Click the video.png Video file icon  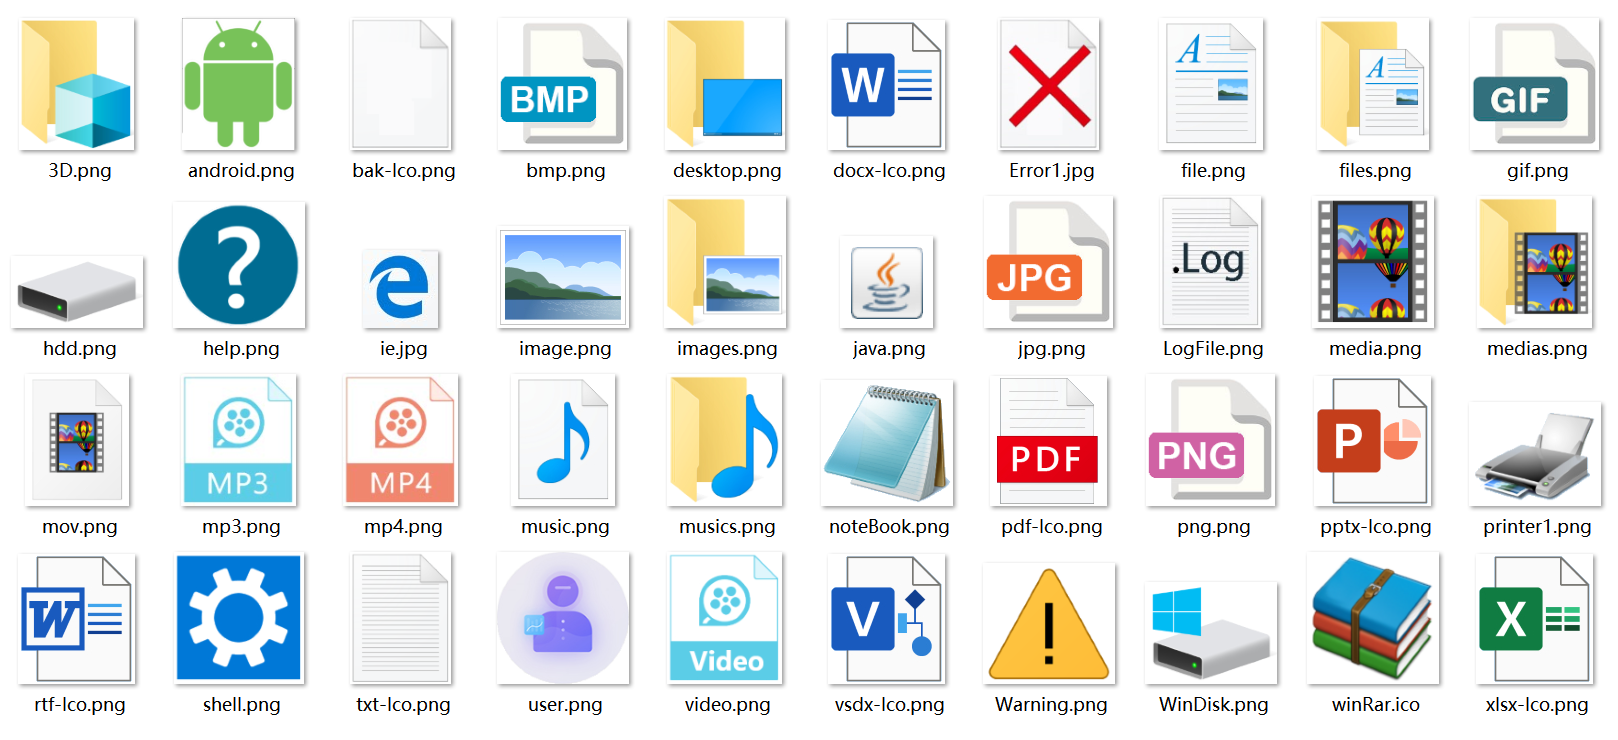(x=725, y=618)
